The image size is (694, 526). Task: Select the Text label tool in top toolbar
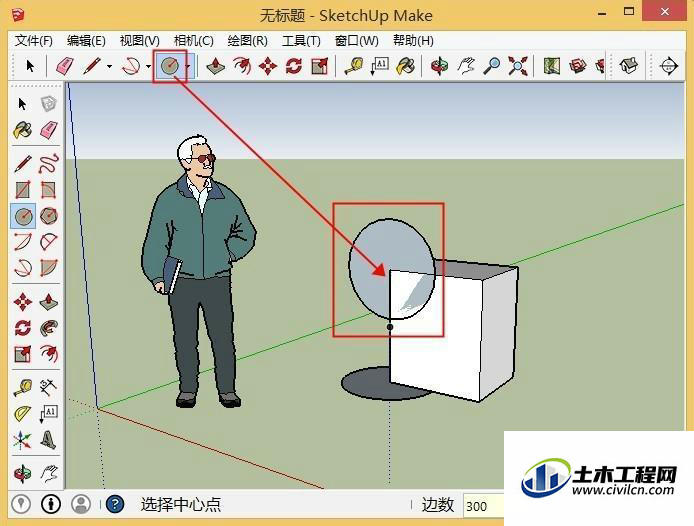379,66
